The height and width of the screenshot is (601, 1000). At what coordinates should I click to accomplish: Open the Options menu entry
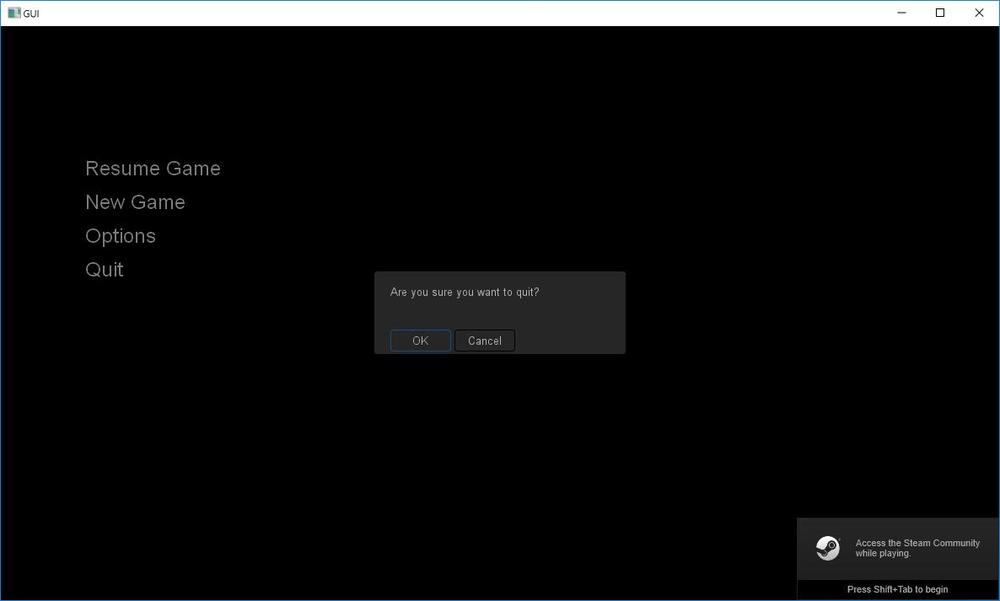(121, 236)
